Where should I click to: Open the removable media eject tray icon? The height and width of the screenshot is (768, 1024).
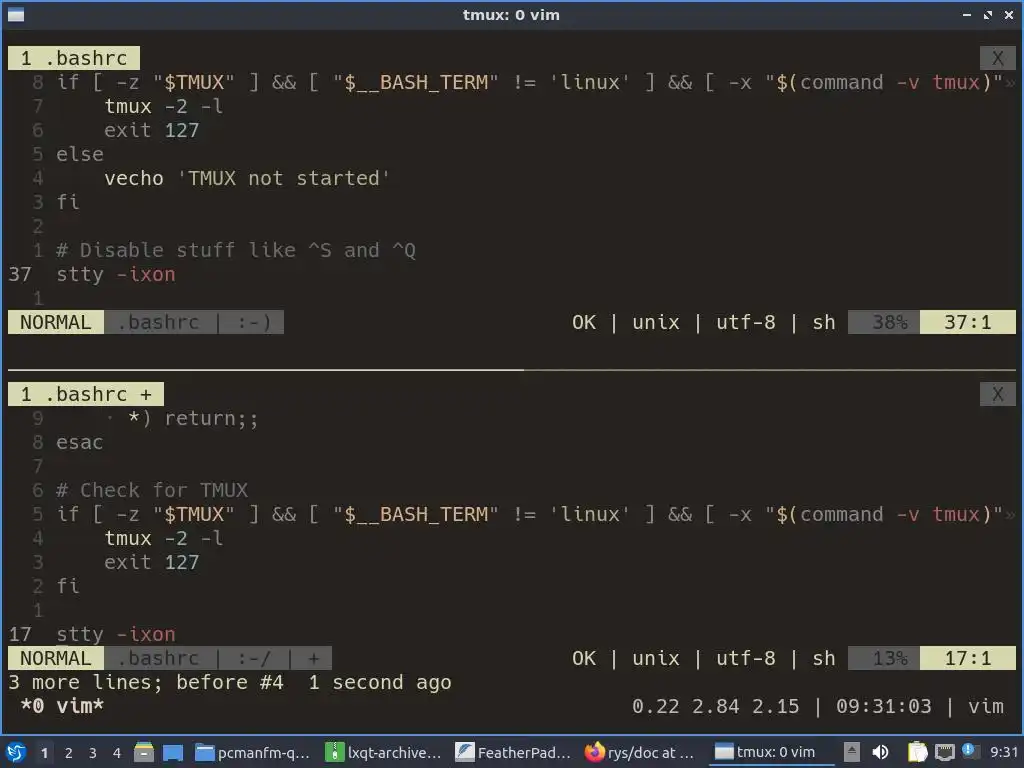coord(851,752)
